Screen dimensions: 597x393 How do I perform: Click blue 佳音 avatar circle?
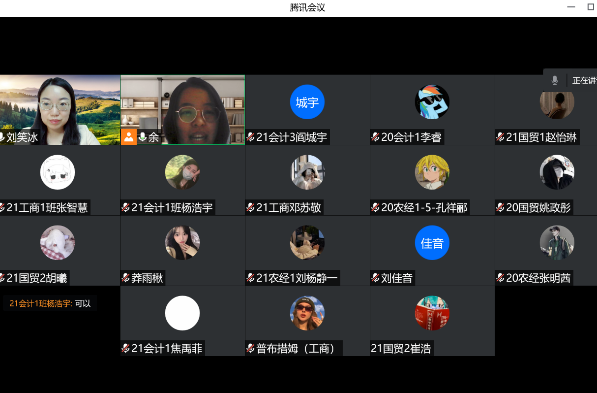(x=432, y=243)
